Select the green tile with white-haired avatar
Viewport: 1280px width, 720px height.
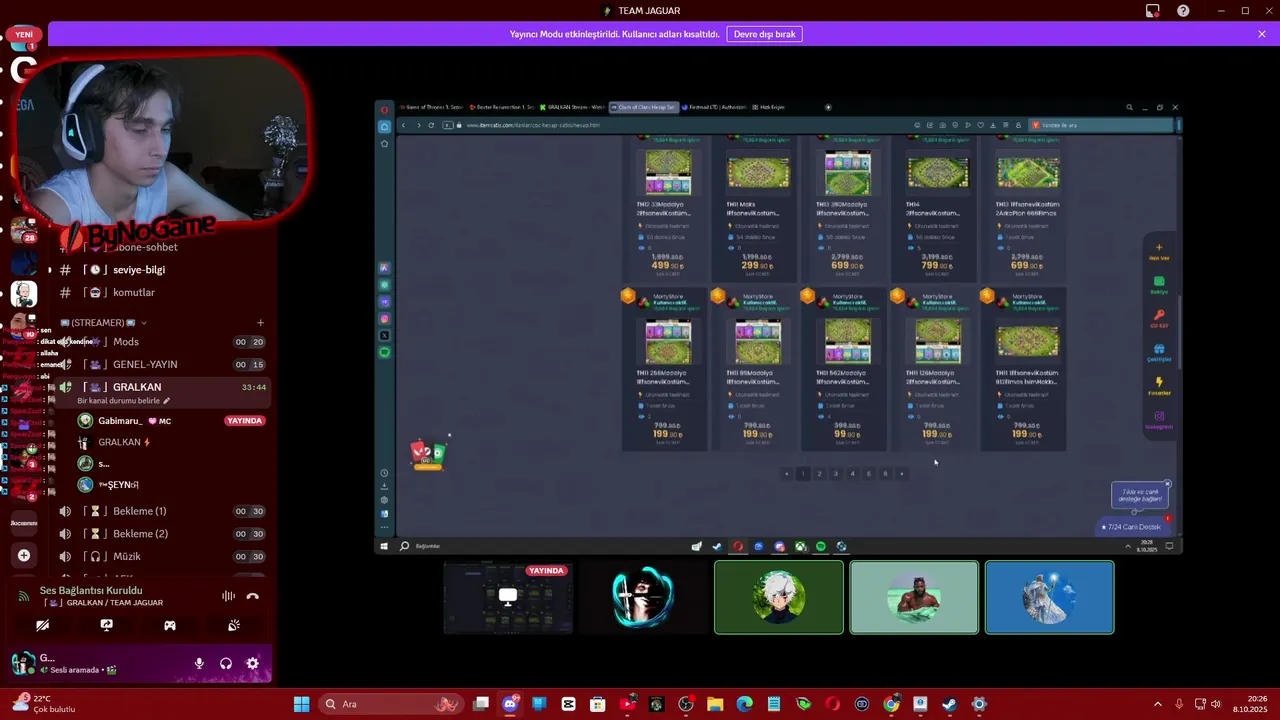pos(779,598)
